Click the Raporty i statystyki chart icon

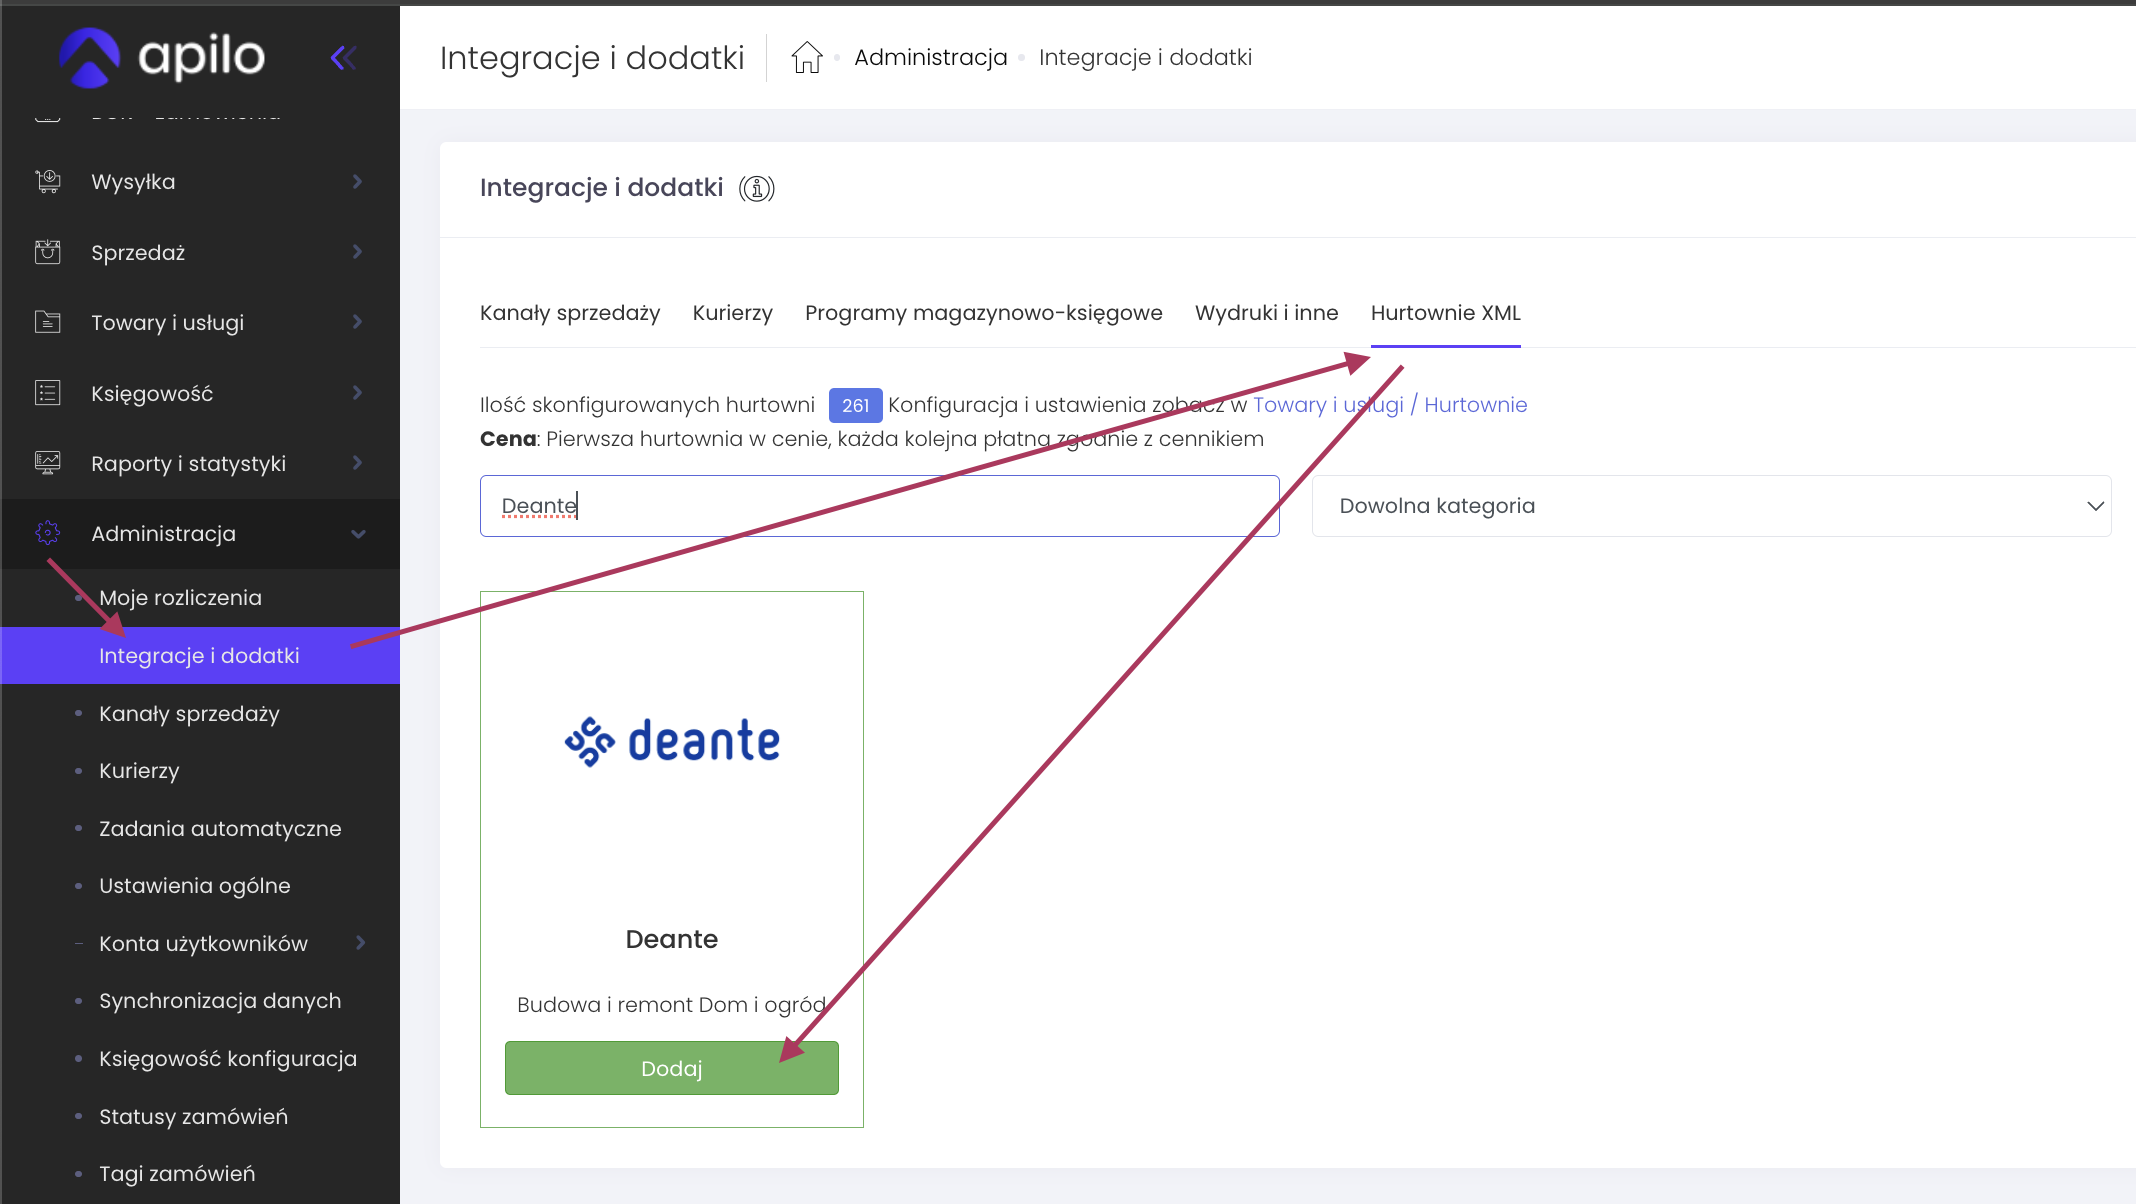[x=48, y=463]
